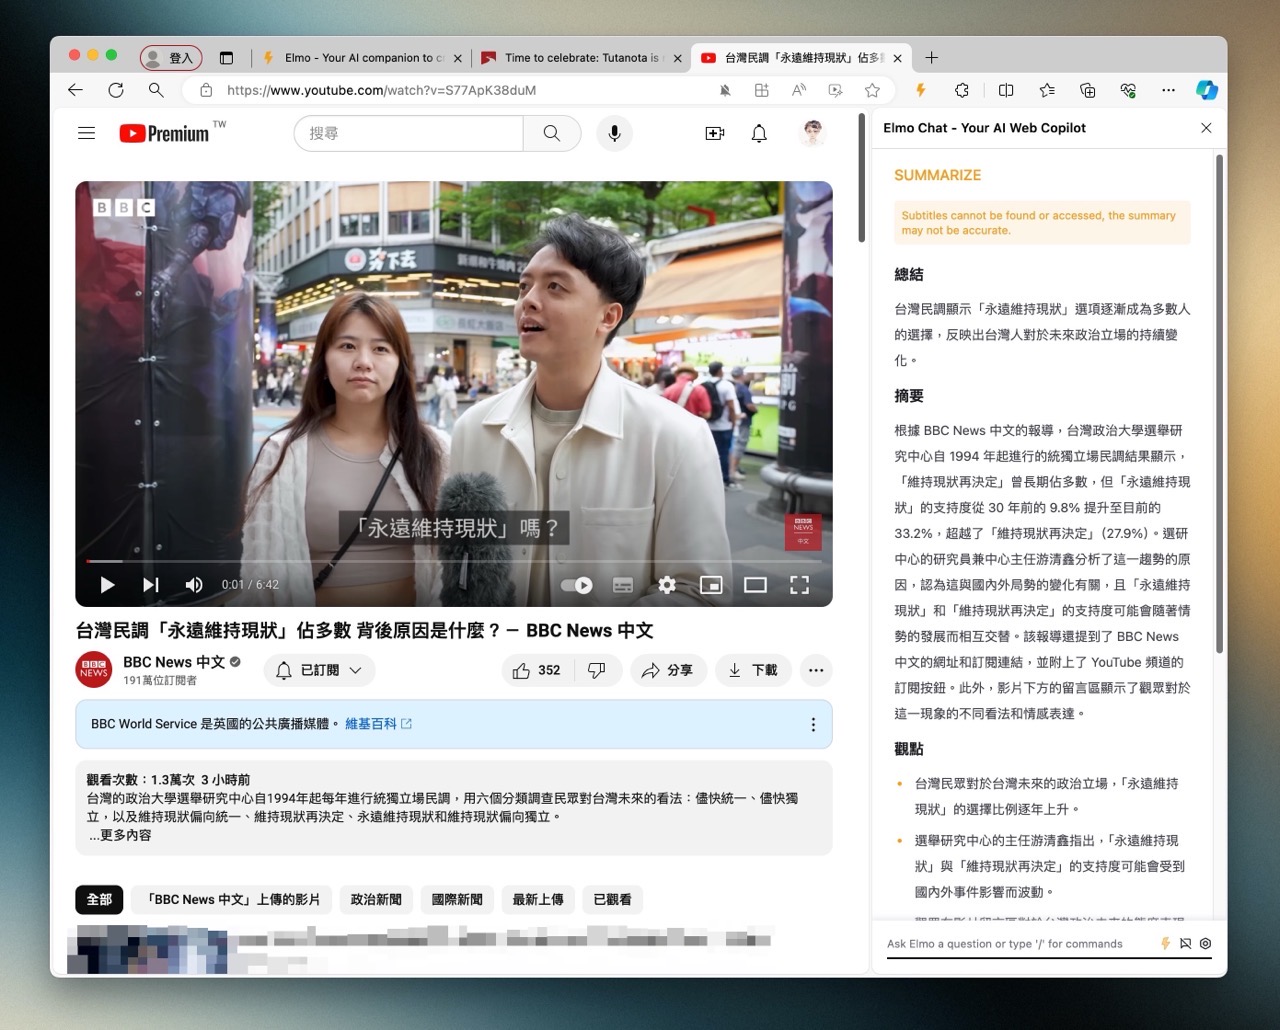Skip to the next video
The height and width of the screenshot is (1030, 1280).
(151, 585)
